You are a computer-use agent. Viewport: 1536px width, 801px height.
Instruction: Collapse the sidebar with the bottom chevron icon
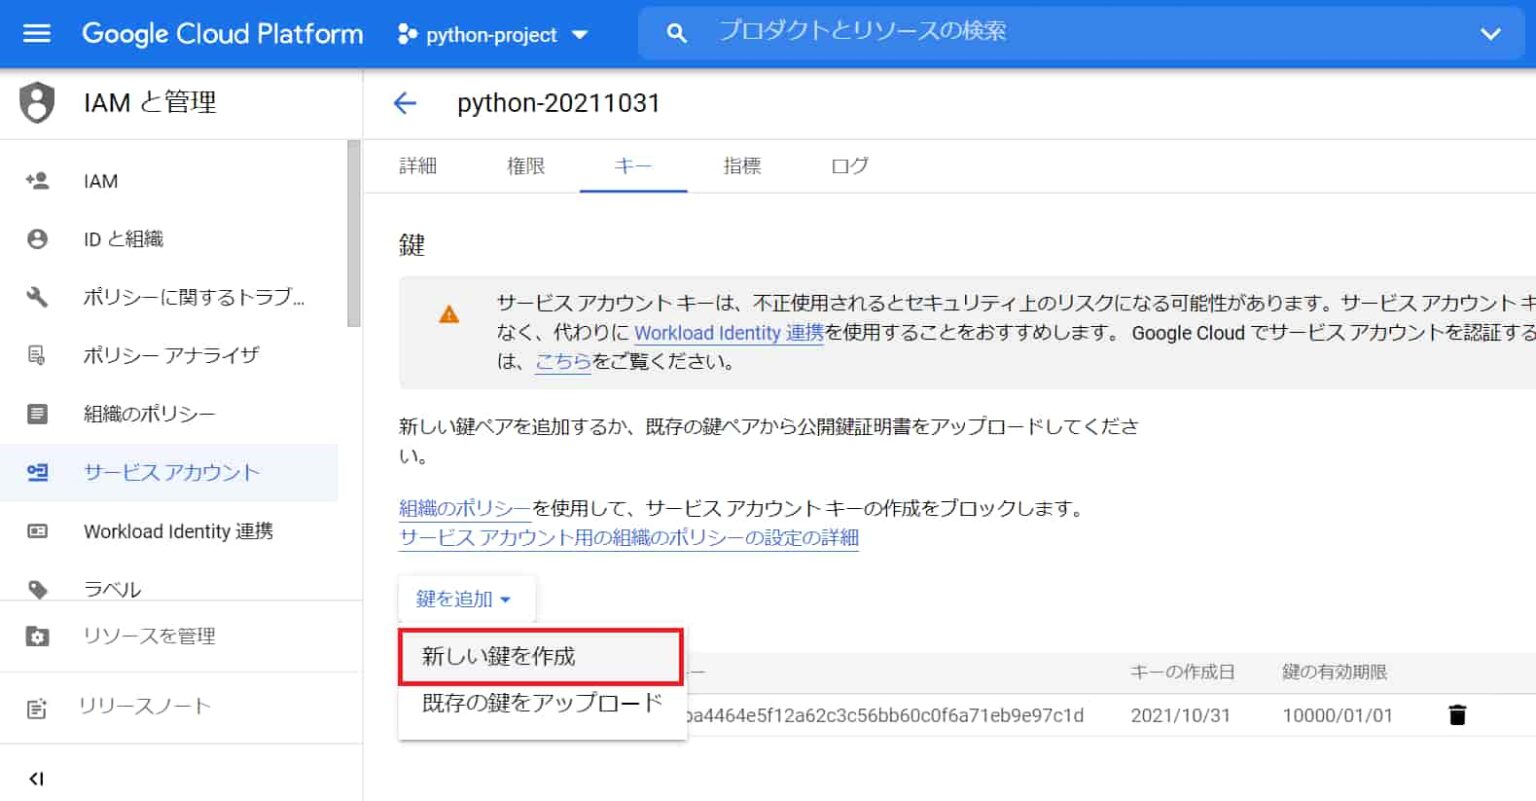click(x=37, y=779)
